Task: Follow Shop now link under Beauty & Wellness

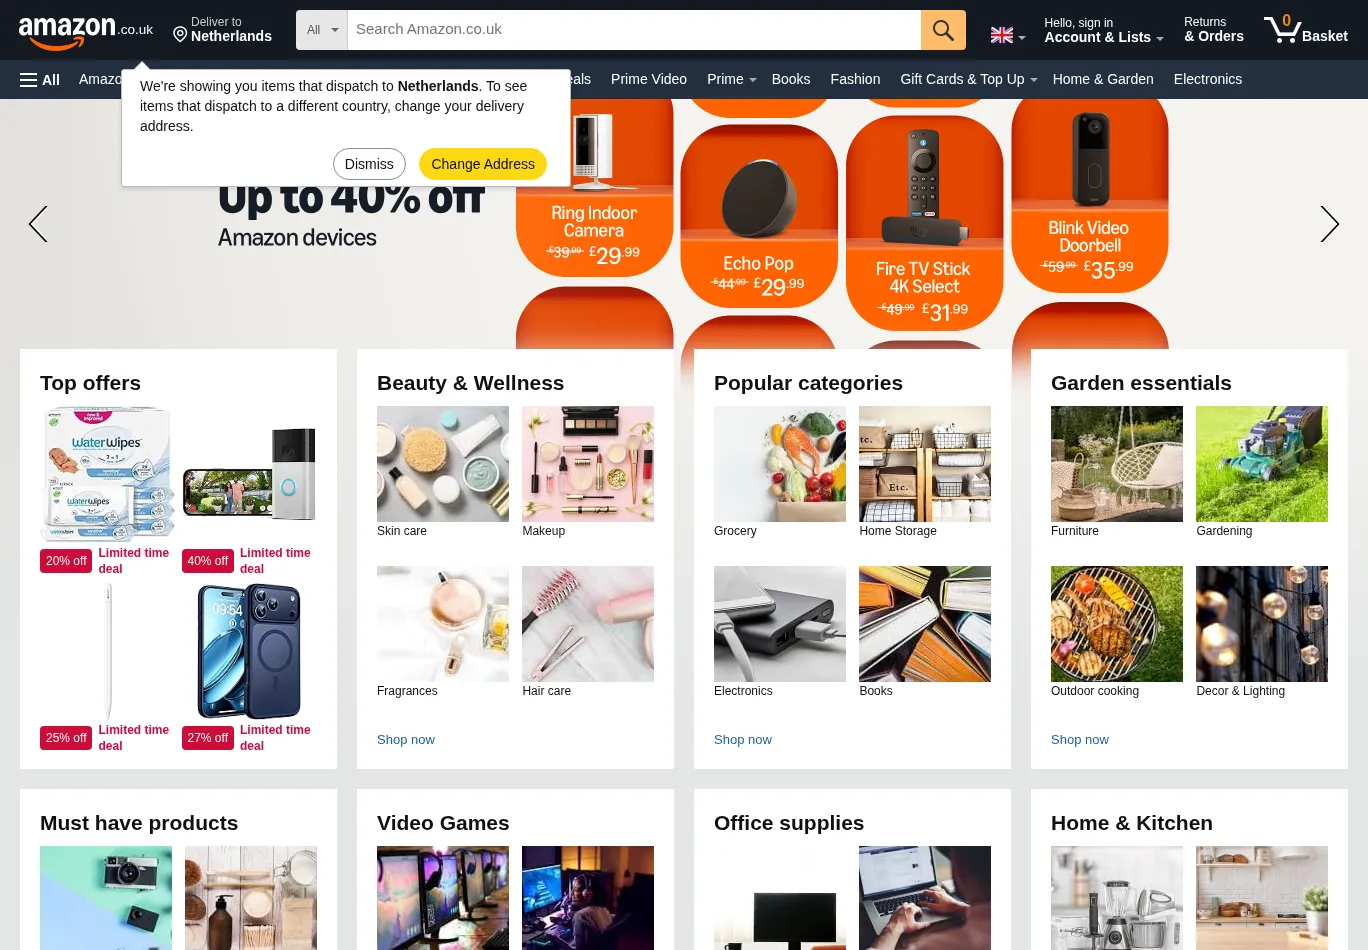Action: tap(406, 740)
